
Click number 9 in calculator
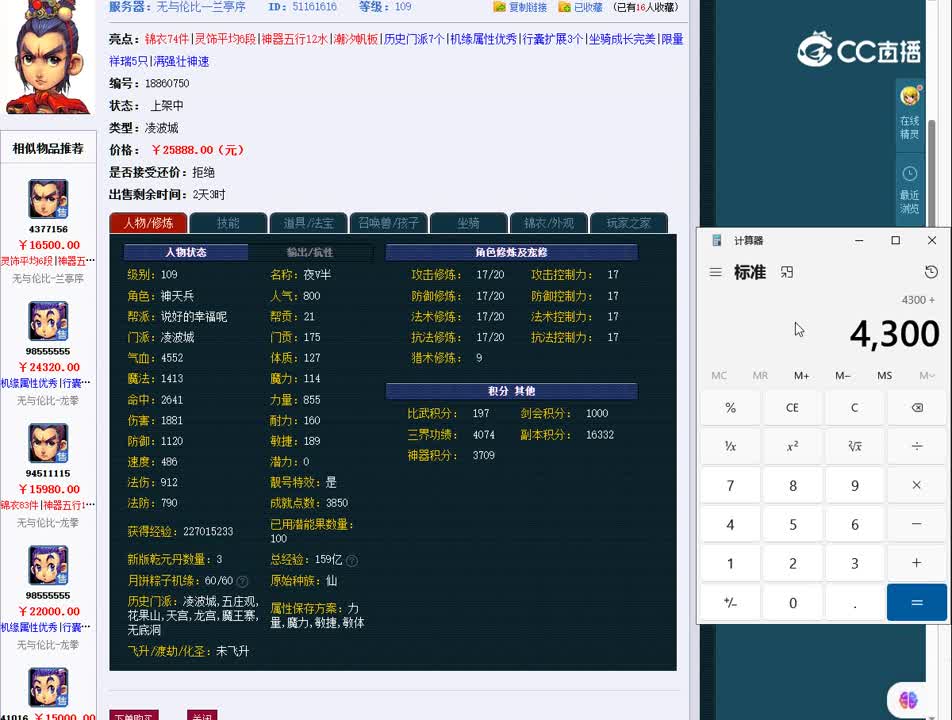(854, 485)
